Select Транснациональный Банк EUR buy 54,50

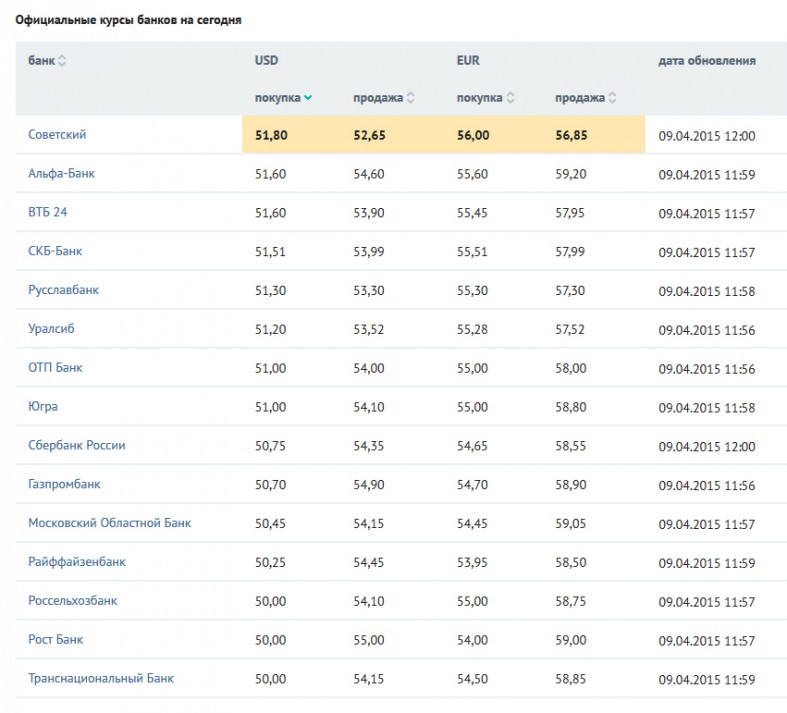click(x=472, y=679)
